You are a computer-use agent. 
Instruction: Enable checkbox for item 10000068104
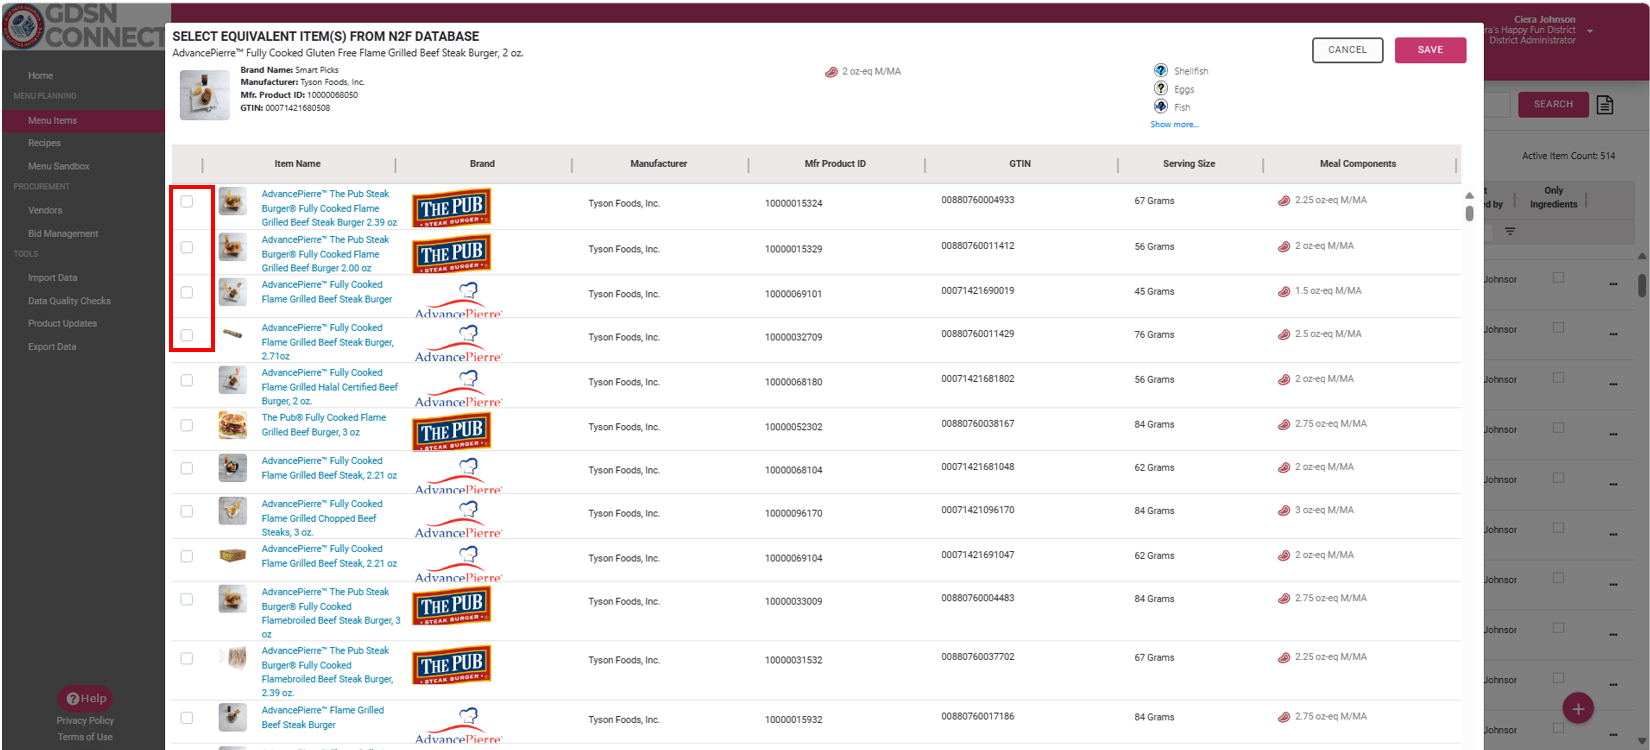coord(187,468)
